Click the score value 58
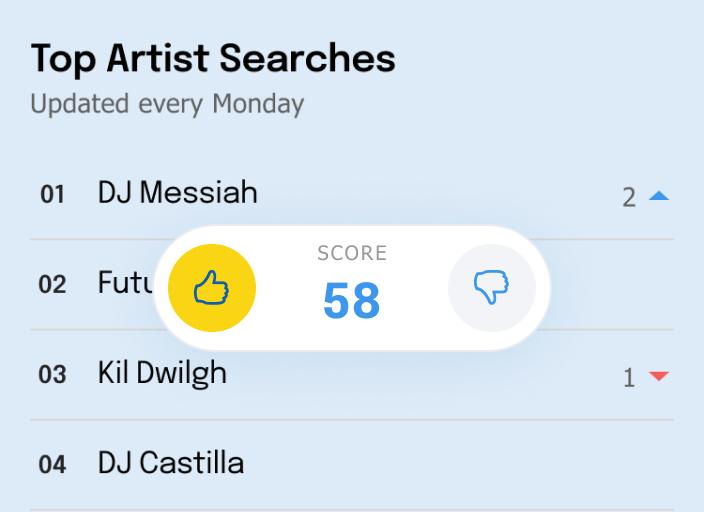This screenshot has width=704, height=512. (352, 300)
